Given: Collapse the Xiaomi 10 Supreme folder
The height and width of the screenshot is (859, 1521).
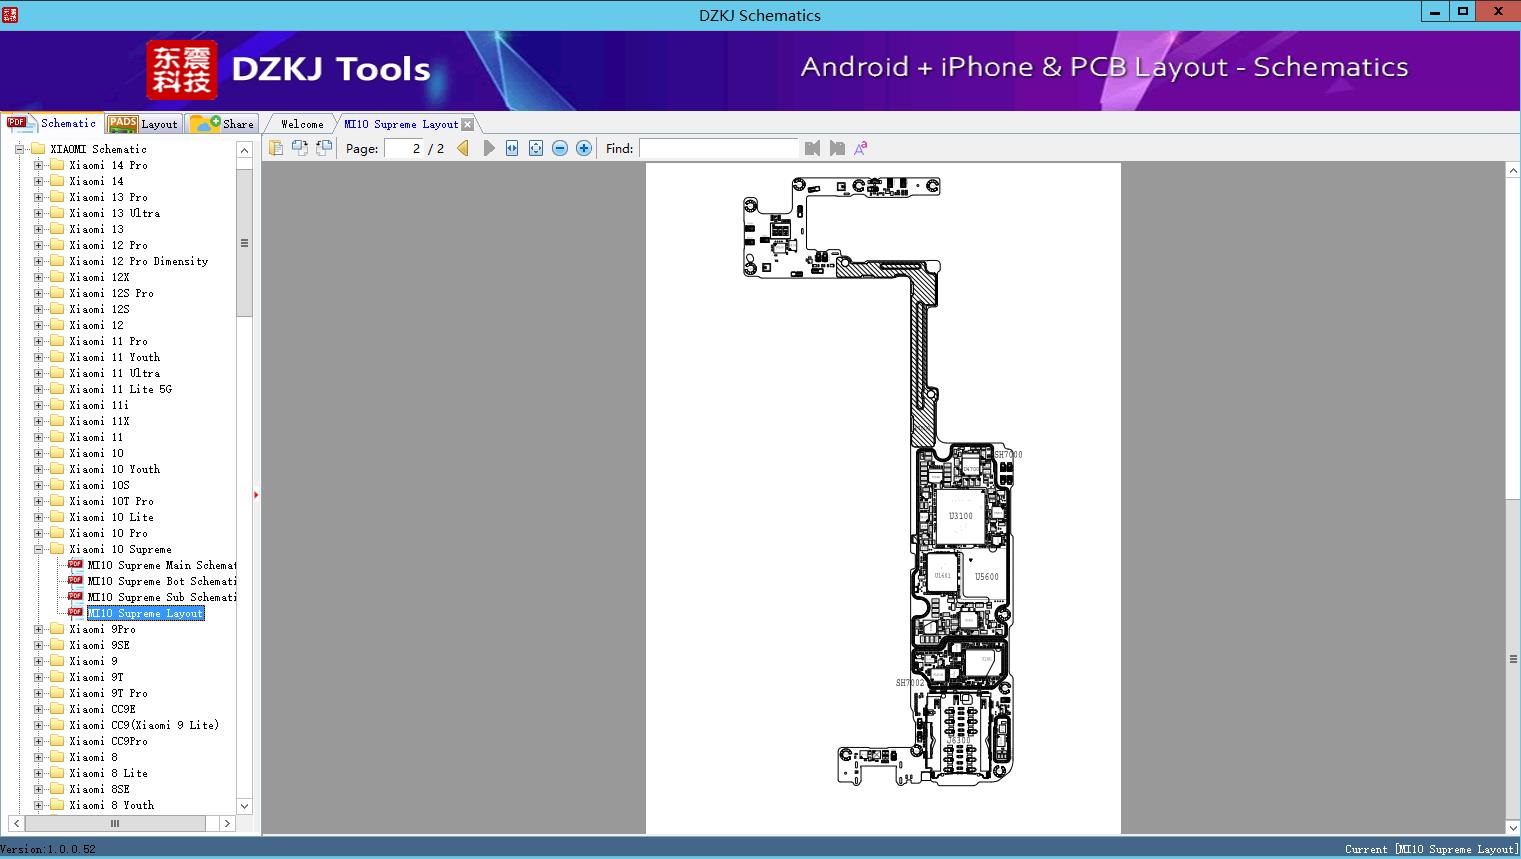Looking at the screenshot, I should [39, 549].
